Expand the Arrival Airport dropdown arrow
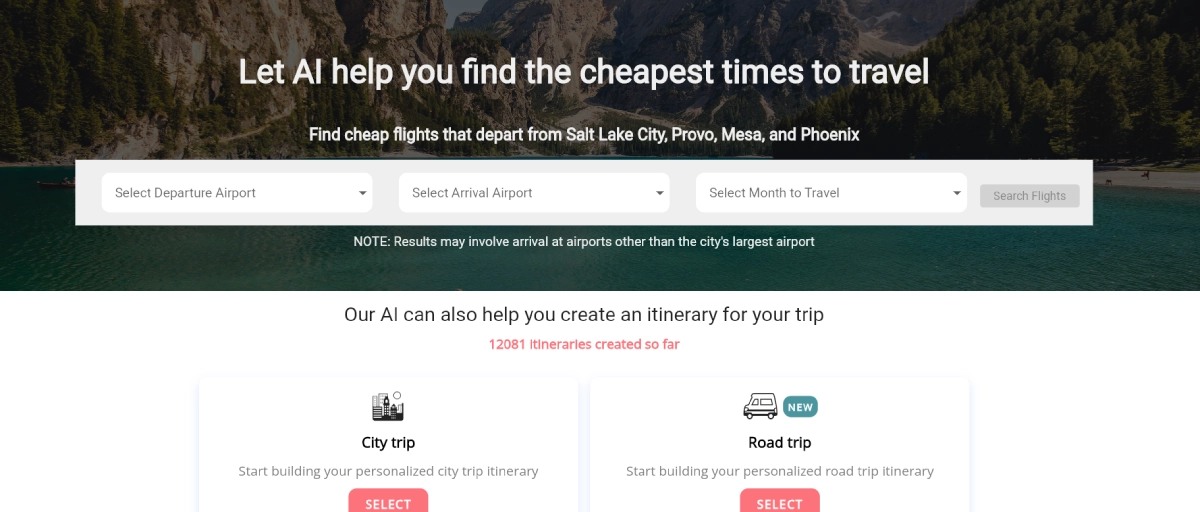This screenshot has width=1200, height=512. (659, 194)
